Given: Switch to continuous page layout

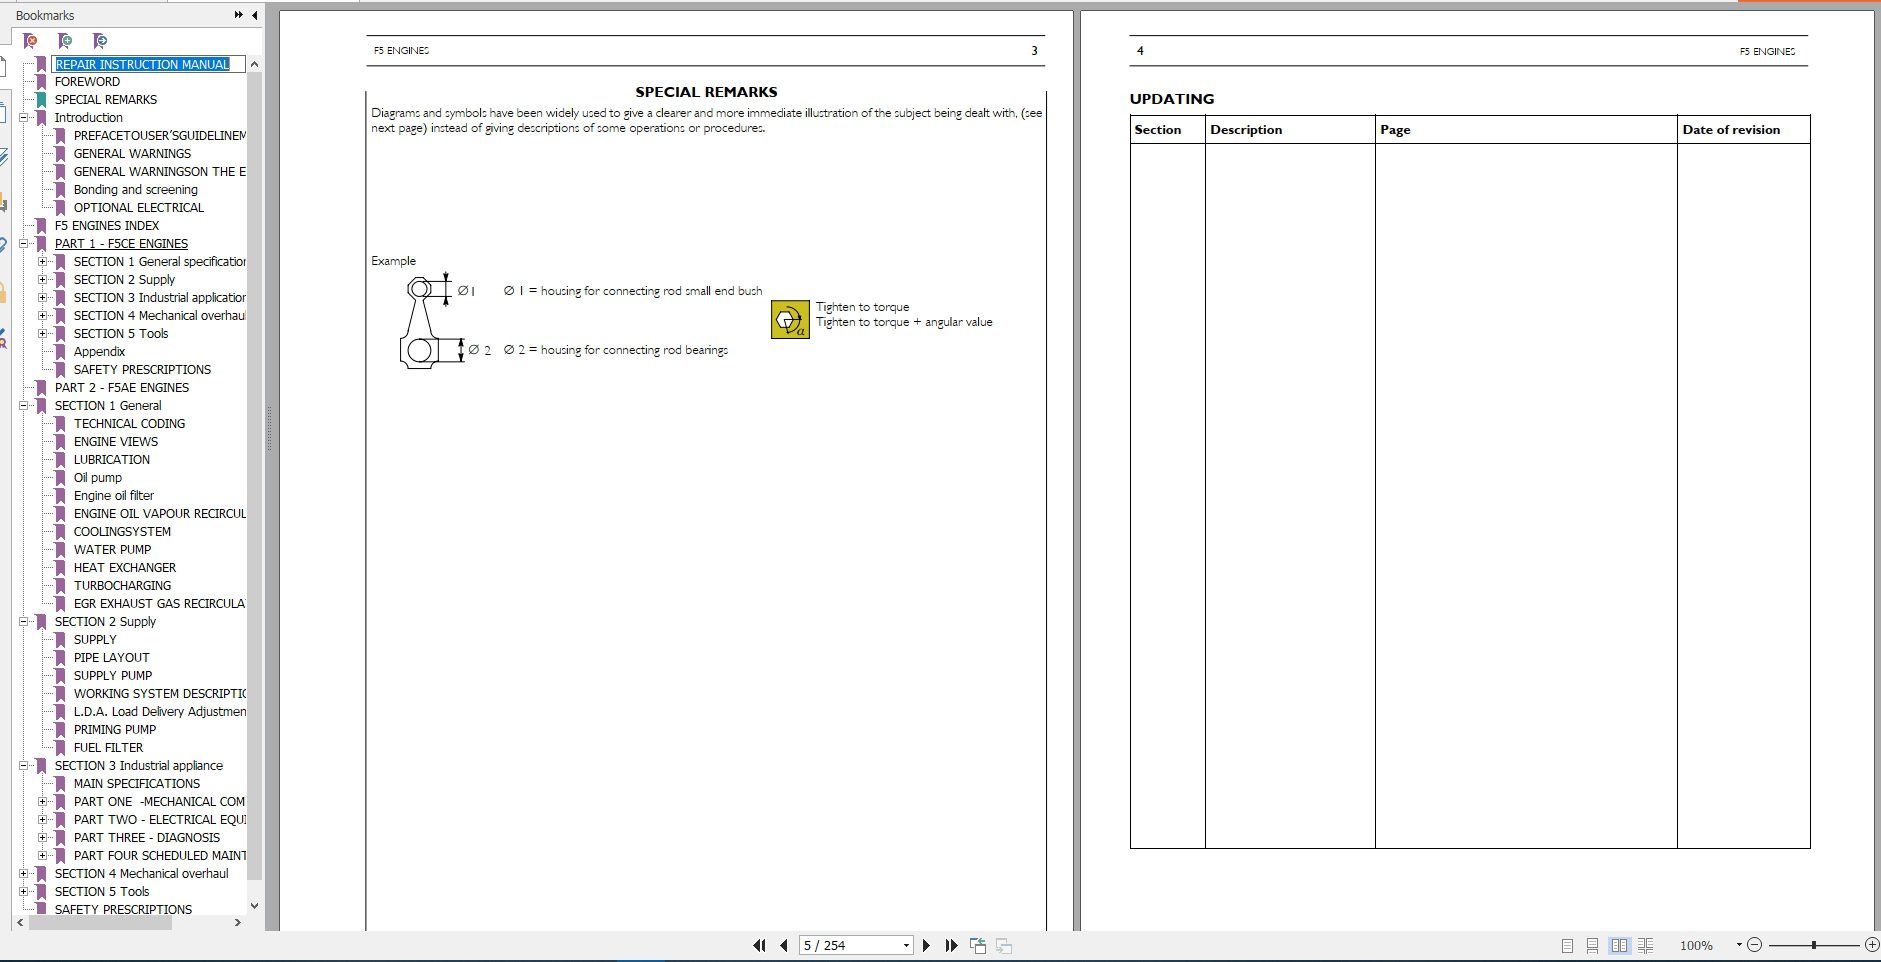Looking at the screenshot, I should pyautogui.click(x=1592, y=945).
